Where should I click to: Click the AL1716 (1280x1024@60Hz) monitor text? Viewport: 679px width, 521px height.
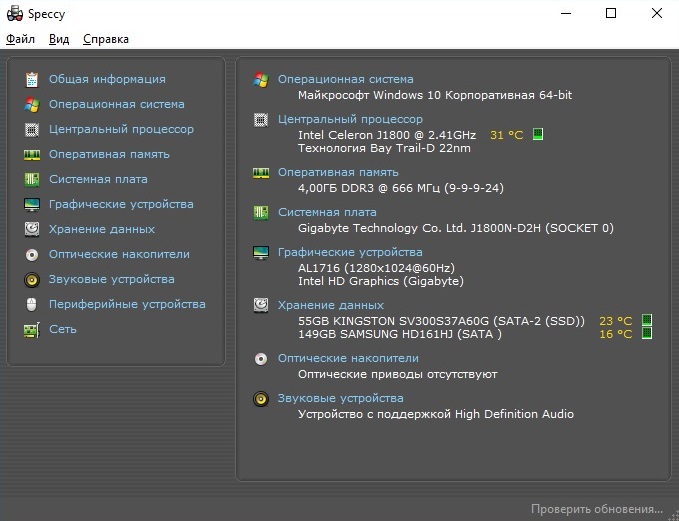tap(376, 268)
